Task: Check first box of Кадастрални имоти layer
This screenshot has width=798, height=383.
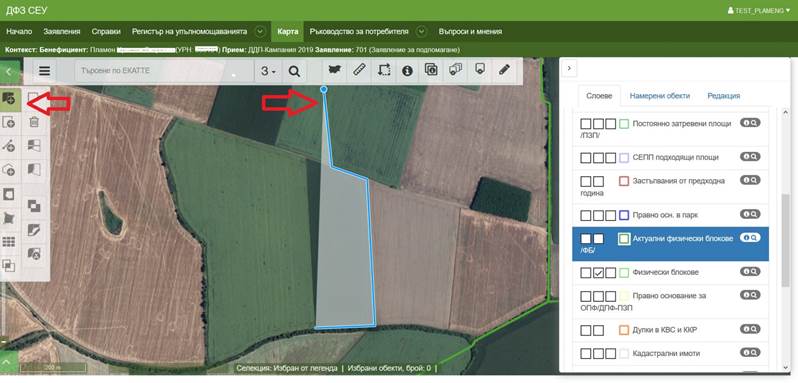Action: [586, 353]
